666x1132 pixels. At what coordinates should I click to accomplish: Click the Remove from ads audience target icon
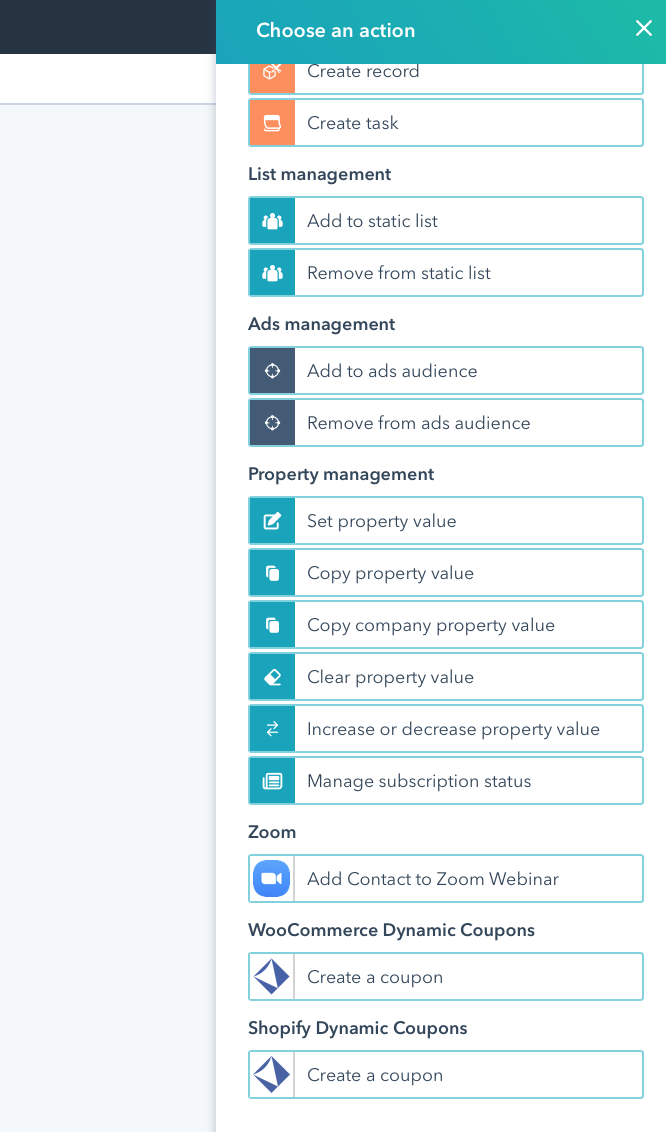pyautogui.click(x=272, y=423)
